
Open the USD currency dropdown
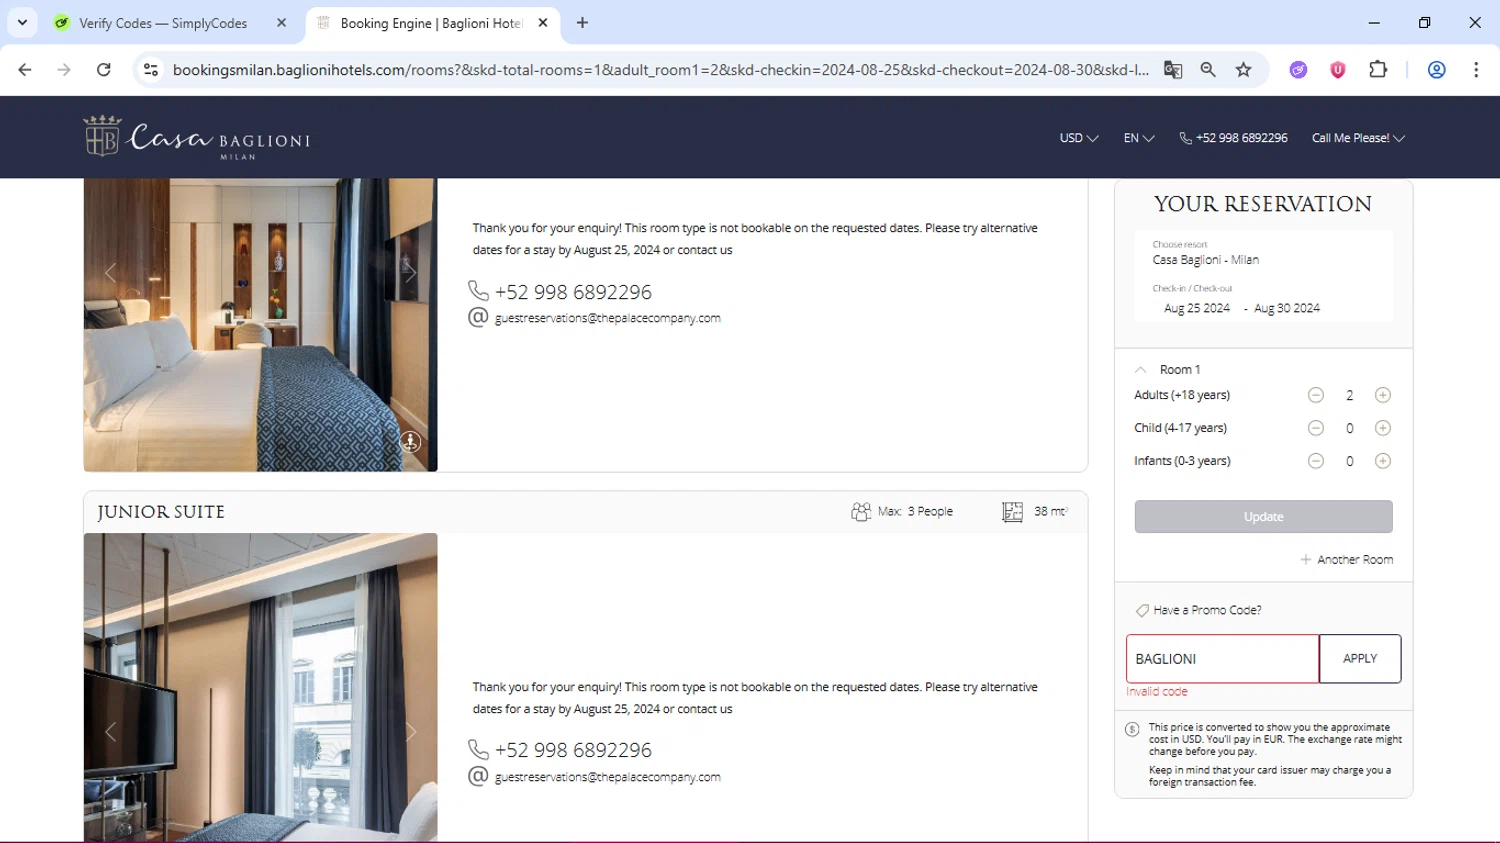click(1079, 138)
